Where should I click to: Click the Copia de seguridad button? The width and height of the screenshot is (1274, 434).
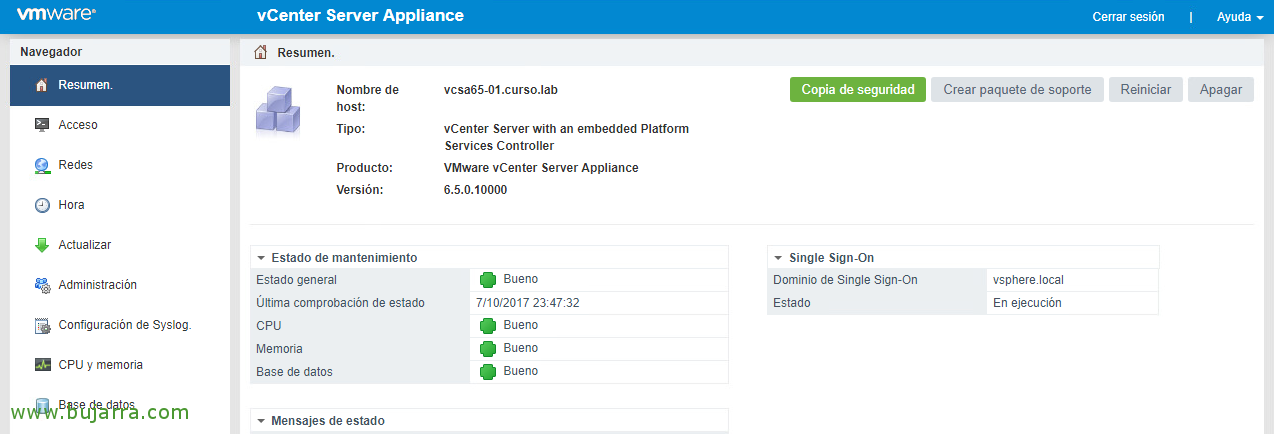click(858, 89)
